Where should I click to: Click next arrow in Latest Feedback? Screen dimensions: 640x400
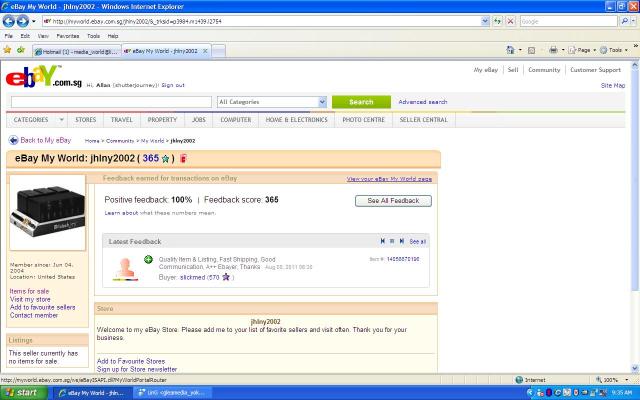point(402,241)
